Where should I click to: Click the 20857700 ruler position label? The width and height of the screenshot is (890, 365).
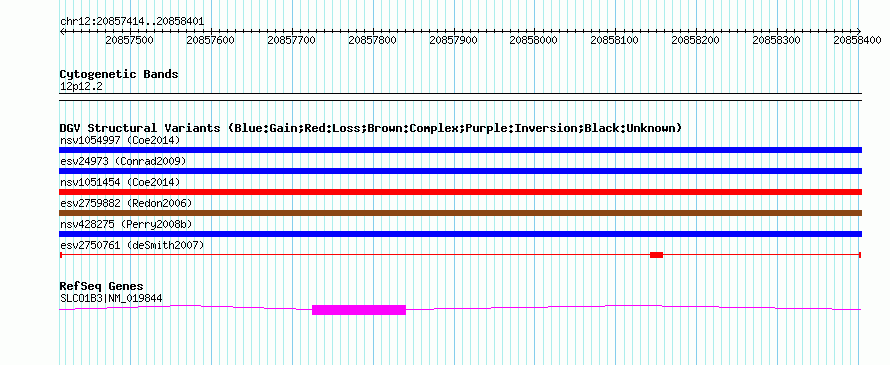(291, 40)
